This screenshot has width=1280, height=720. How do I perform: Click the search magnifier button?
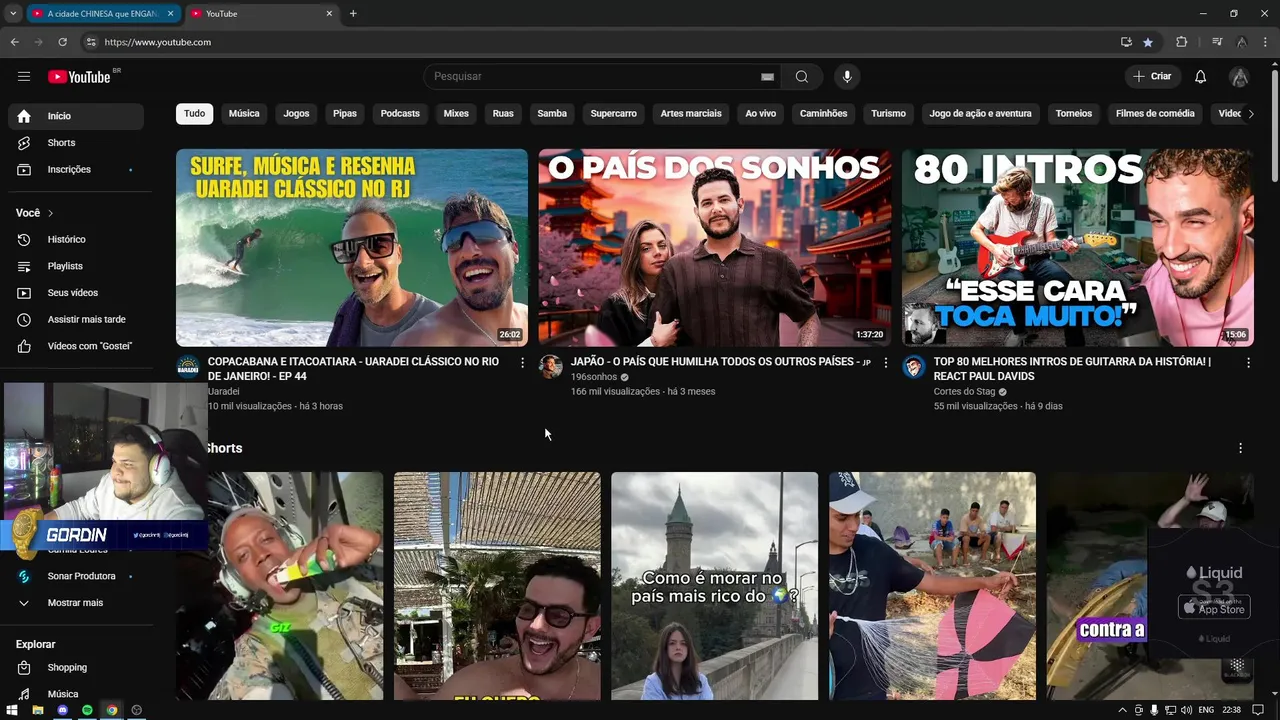click(x=802, y=77)
